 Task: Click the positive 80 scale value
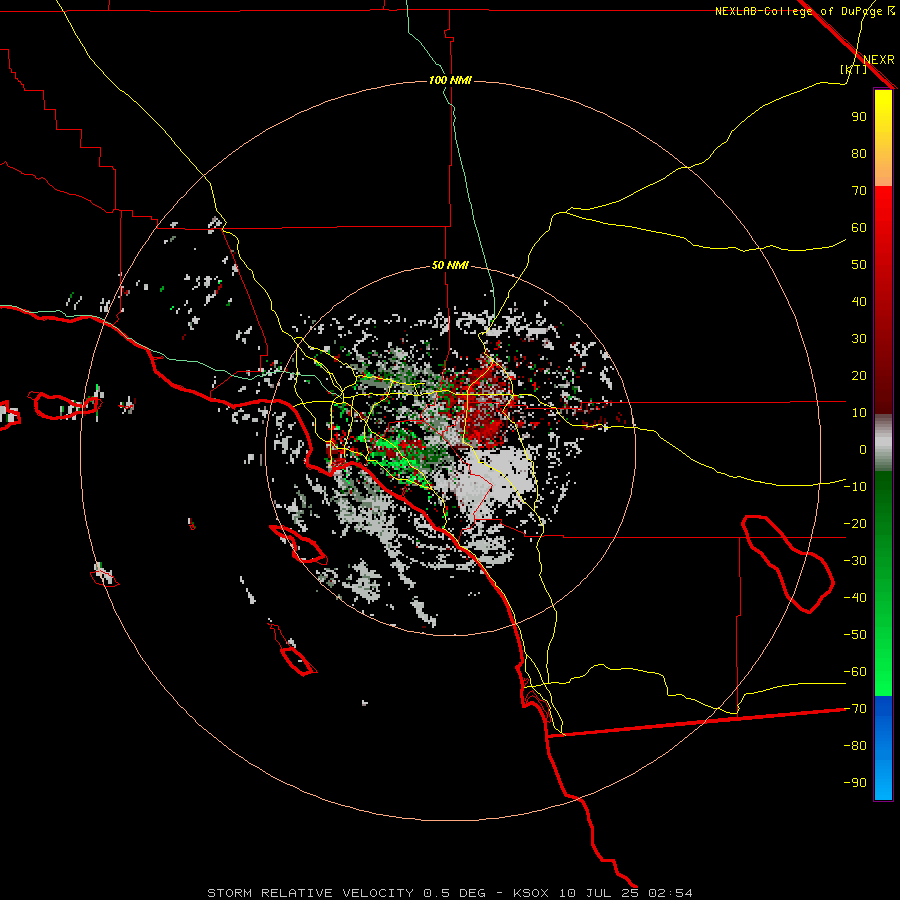859,153
